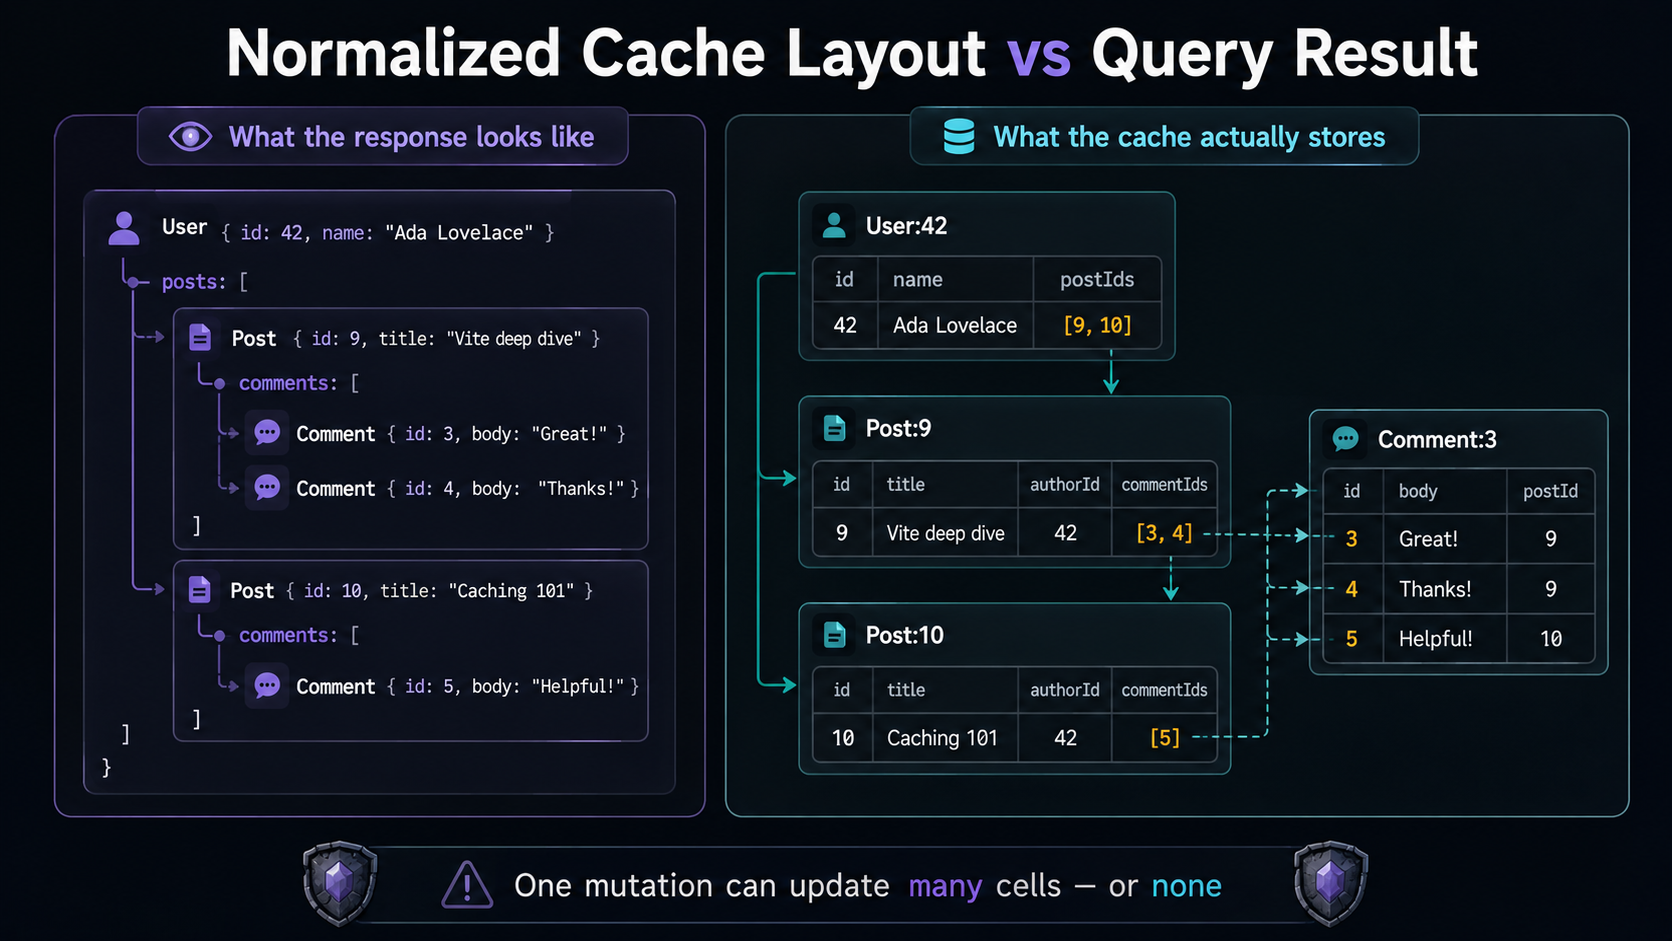
Task: Click the postId header in Comment table
Action: point(1550,490)
